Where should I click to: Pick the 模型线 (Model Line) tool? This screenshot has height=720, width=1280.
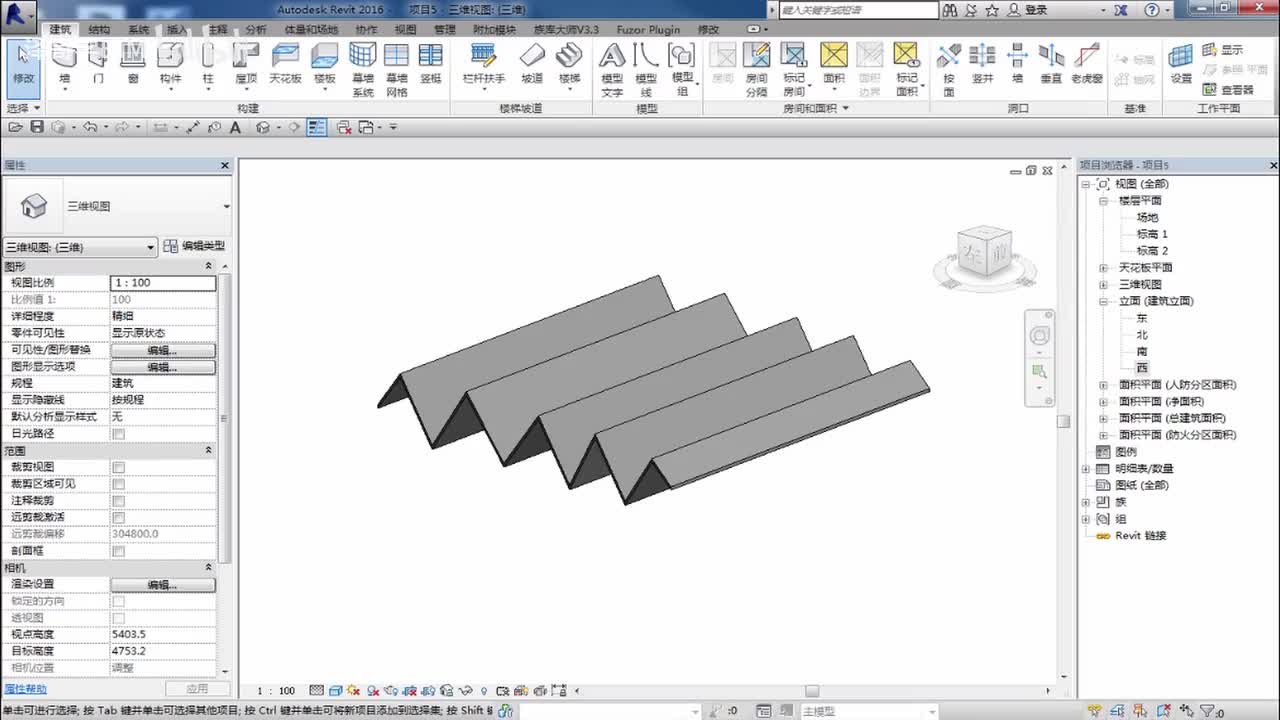pos(646,70)
